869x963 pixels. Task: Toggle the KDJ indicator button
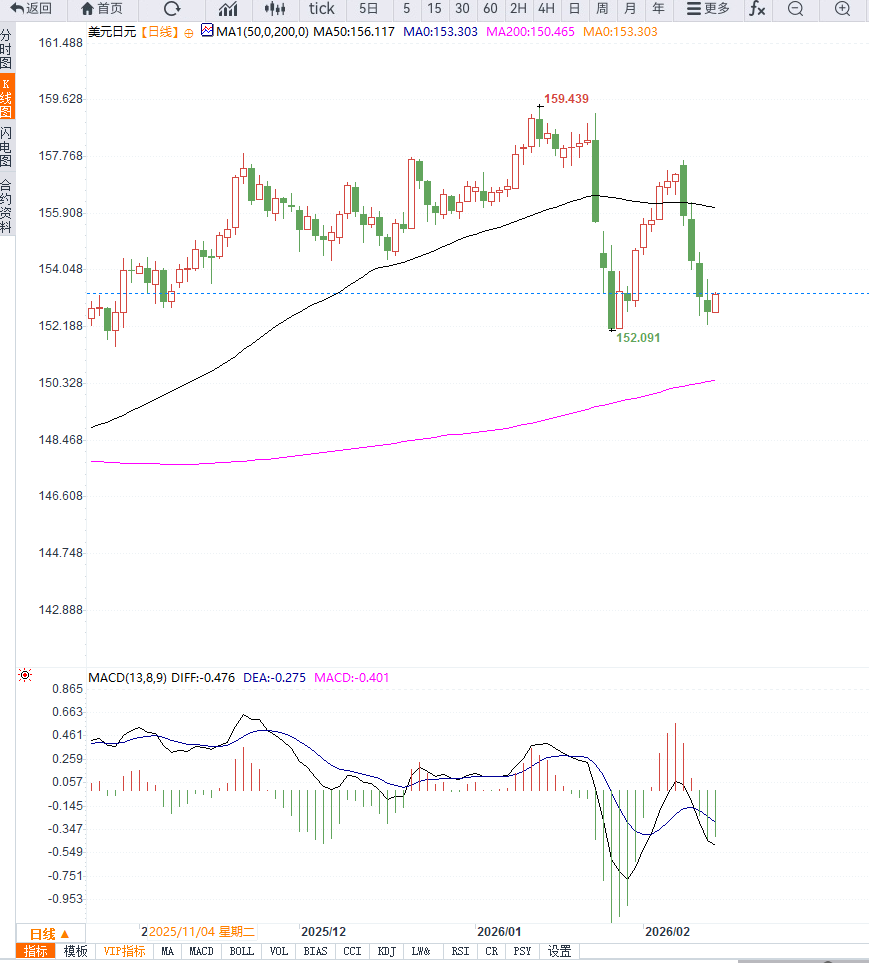click(386, 952)
